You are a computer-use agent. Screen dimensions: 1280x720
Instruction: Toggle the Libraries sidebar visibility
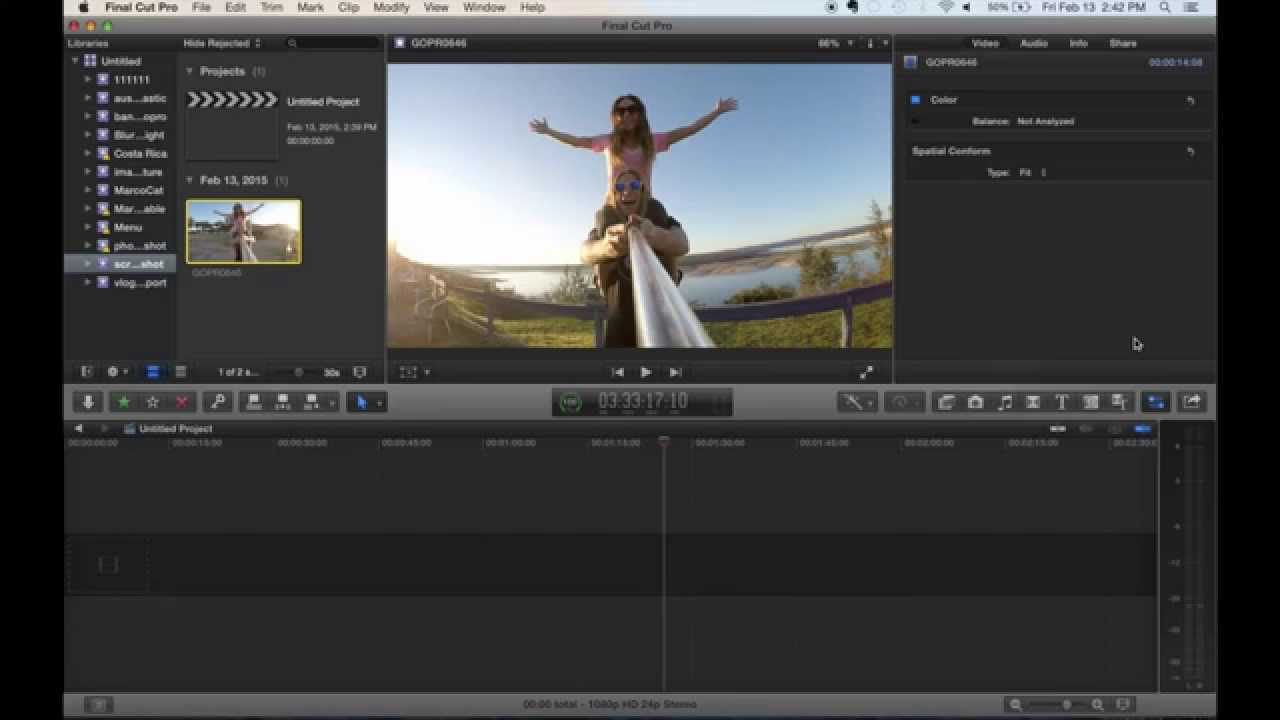86,372
